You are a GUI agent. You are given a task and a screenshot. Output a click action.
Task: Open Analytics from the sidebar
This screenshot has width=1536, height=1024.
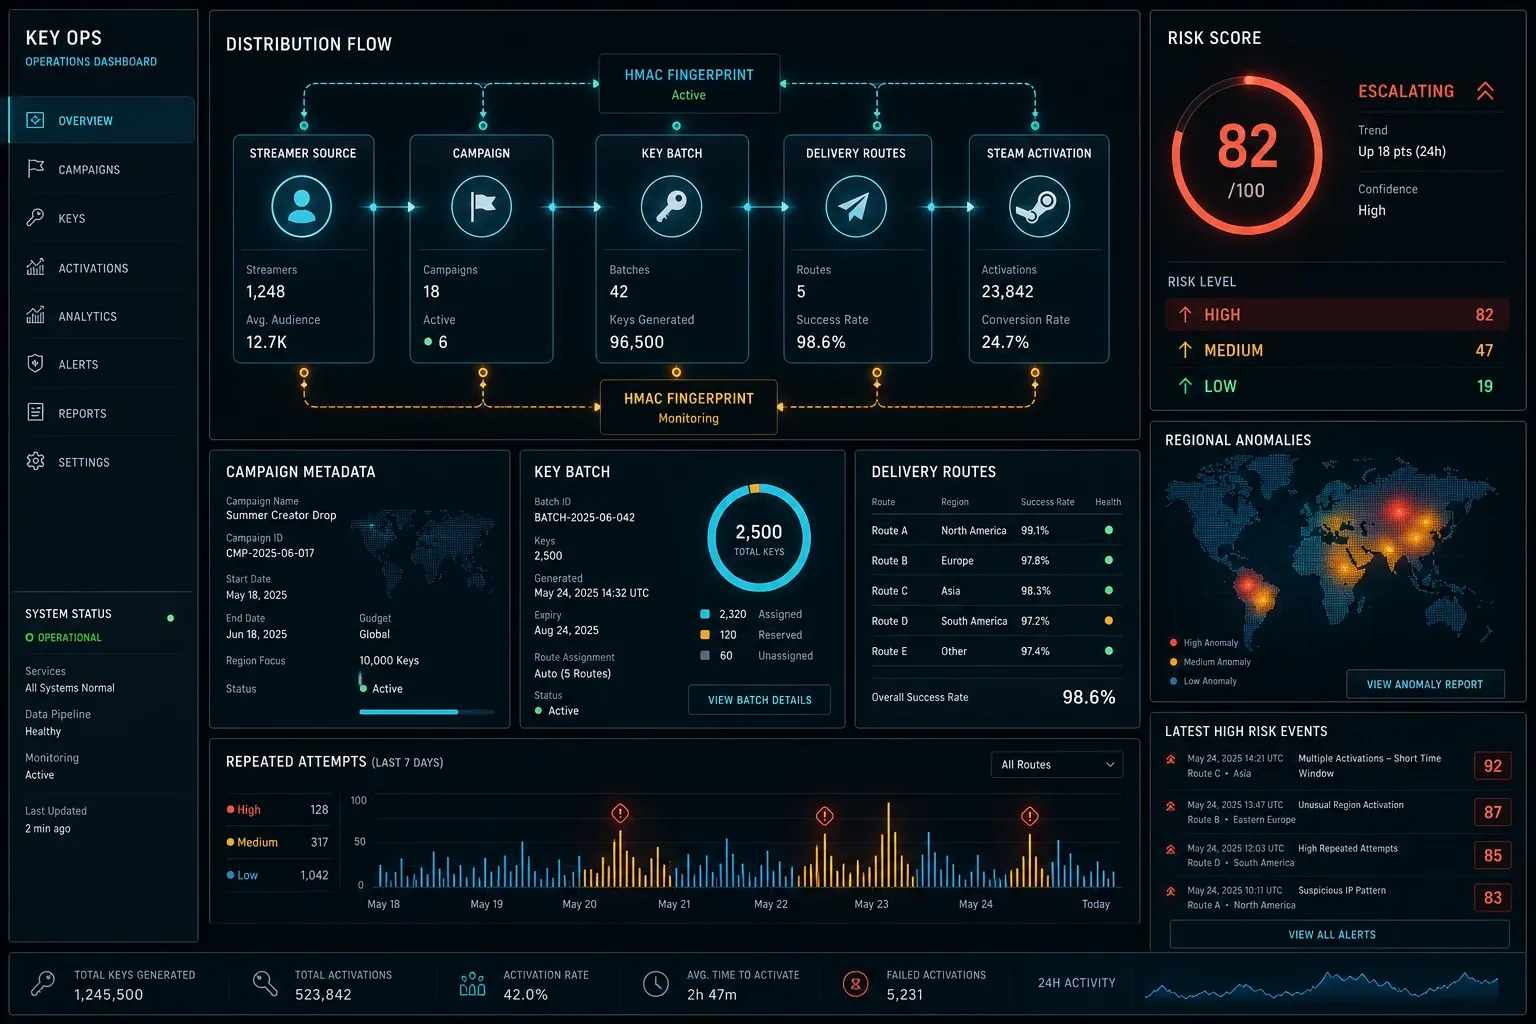(x=101, y=316)
